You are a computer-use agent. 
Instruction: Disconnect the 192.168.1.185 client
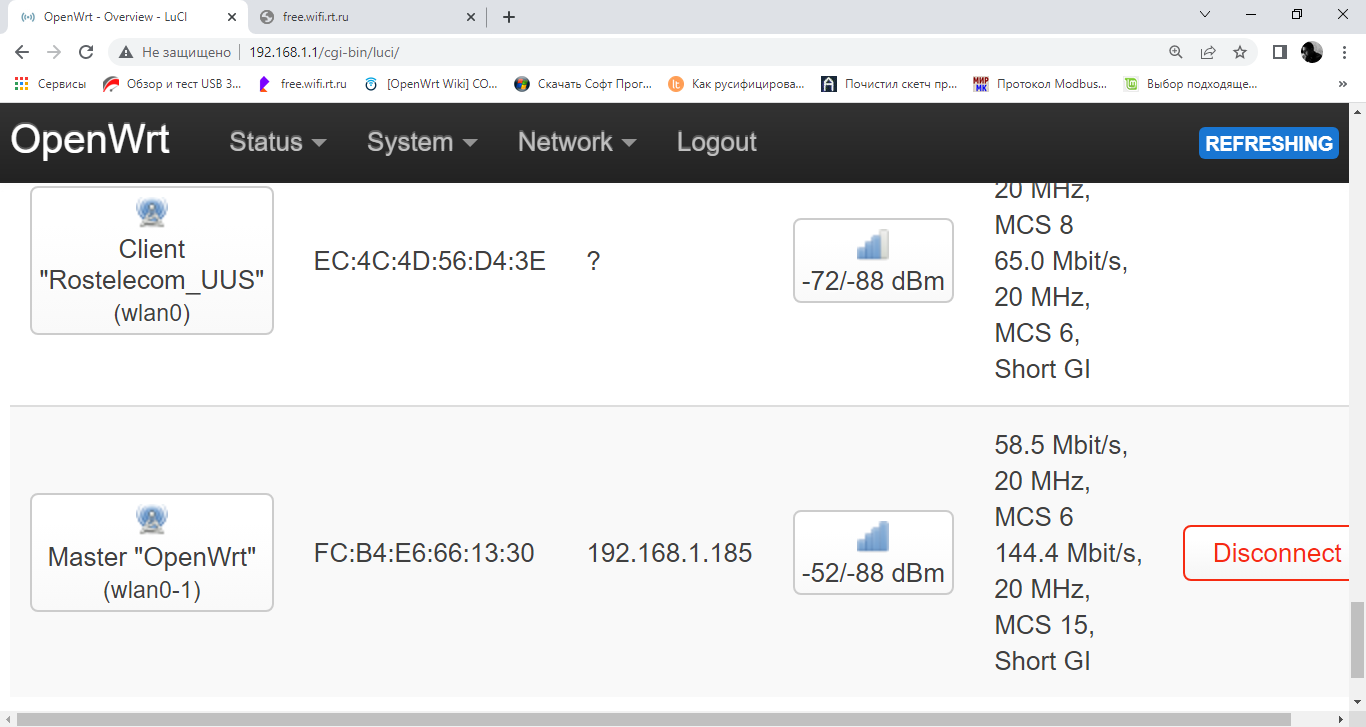point(1272,553)
